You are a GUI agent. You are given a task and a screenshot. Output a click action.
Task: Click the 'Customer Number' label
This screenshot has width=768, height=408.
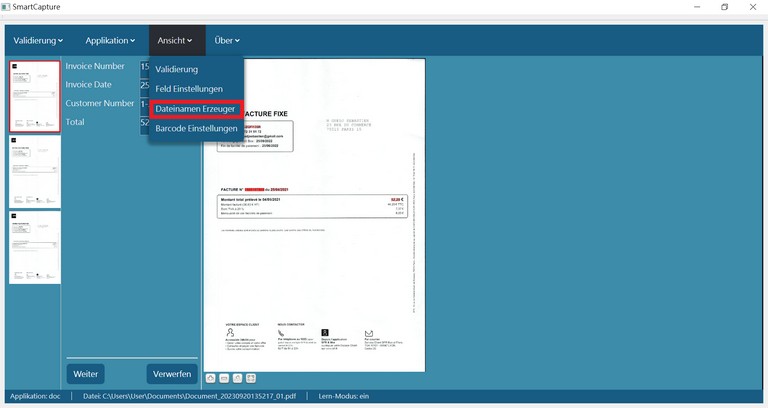tap(100, 103)
